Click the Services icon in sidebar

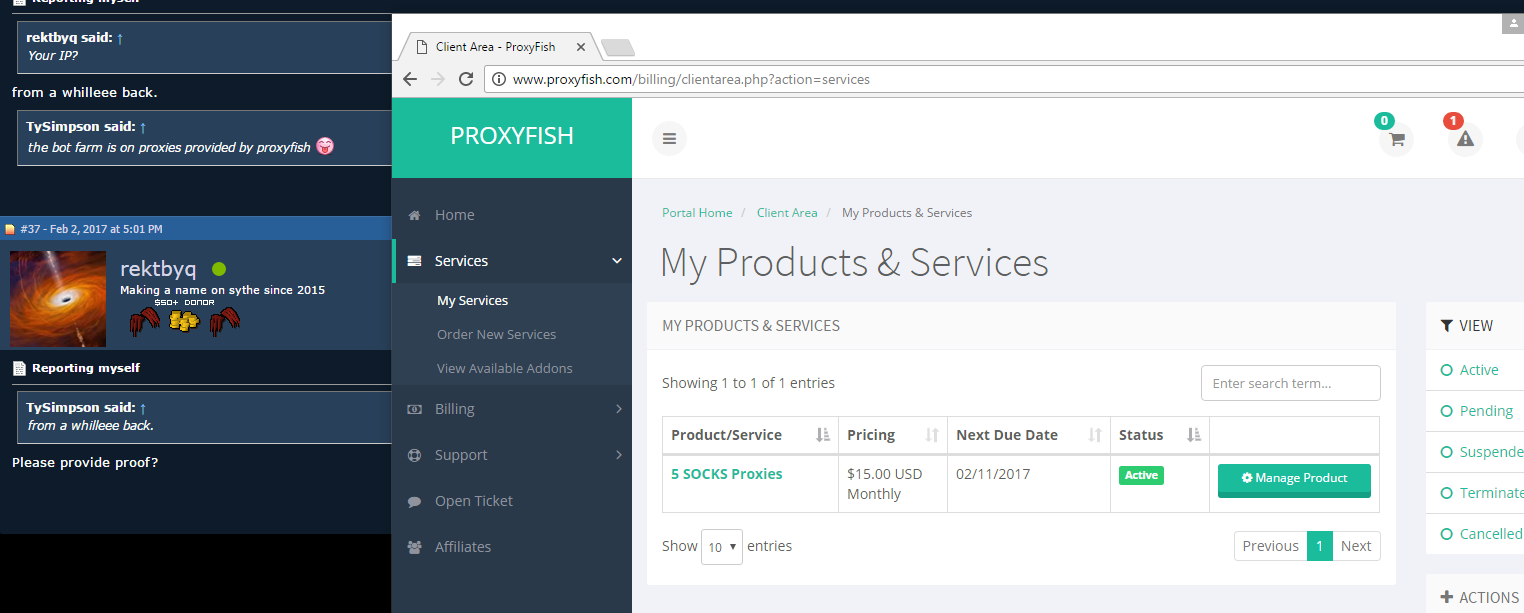(x=415, y=261)
